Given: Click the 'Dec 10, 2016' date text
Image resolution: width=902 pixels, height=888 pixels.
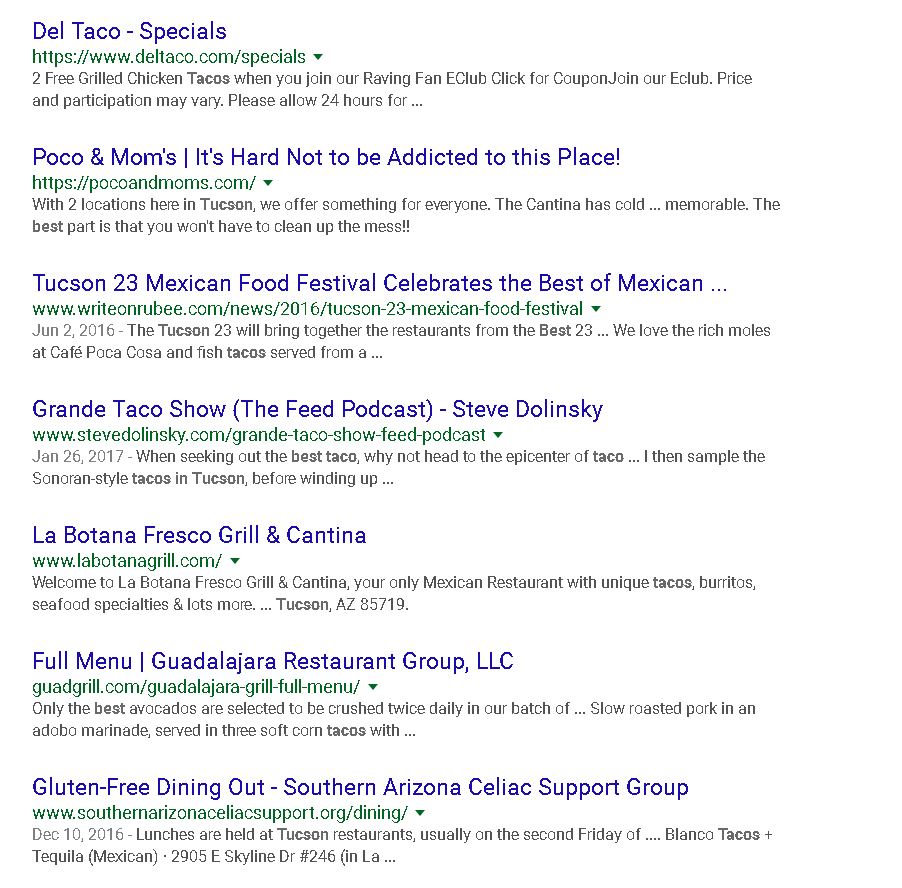Looking at the screenshot, I should (78, 835).
